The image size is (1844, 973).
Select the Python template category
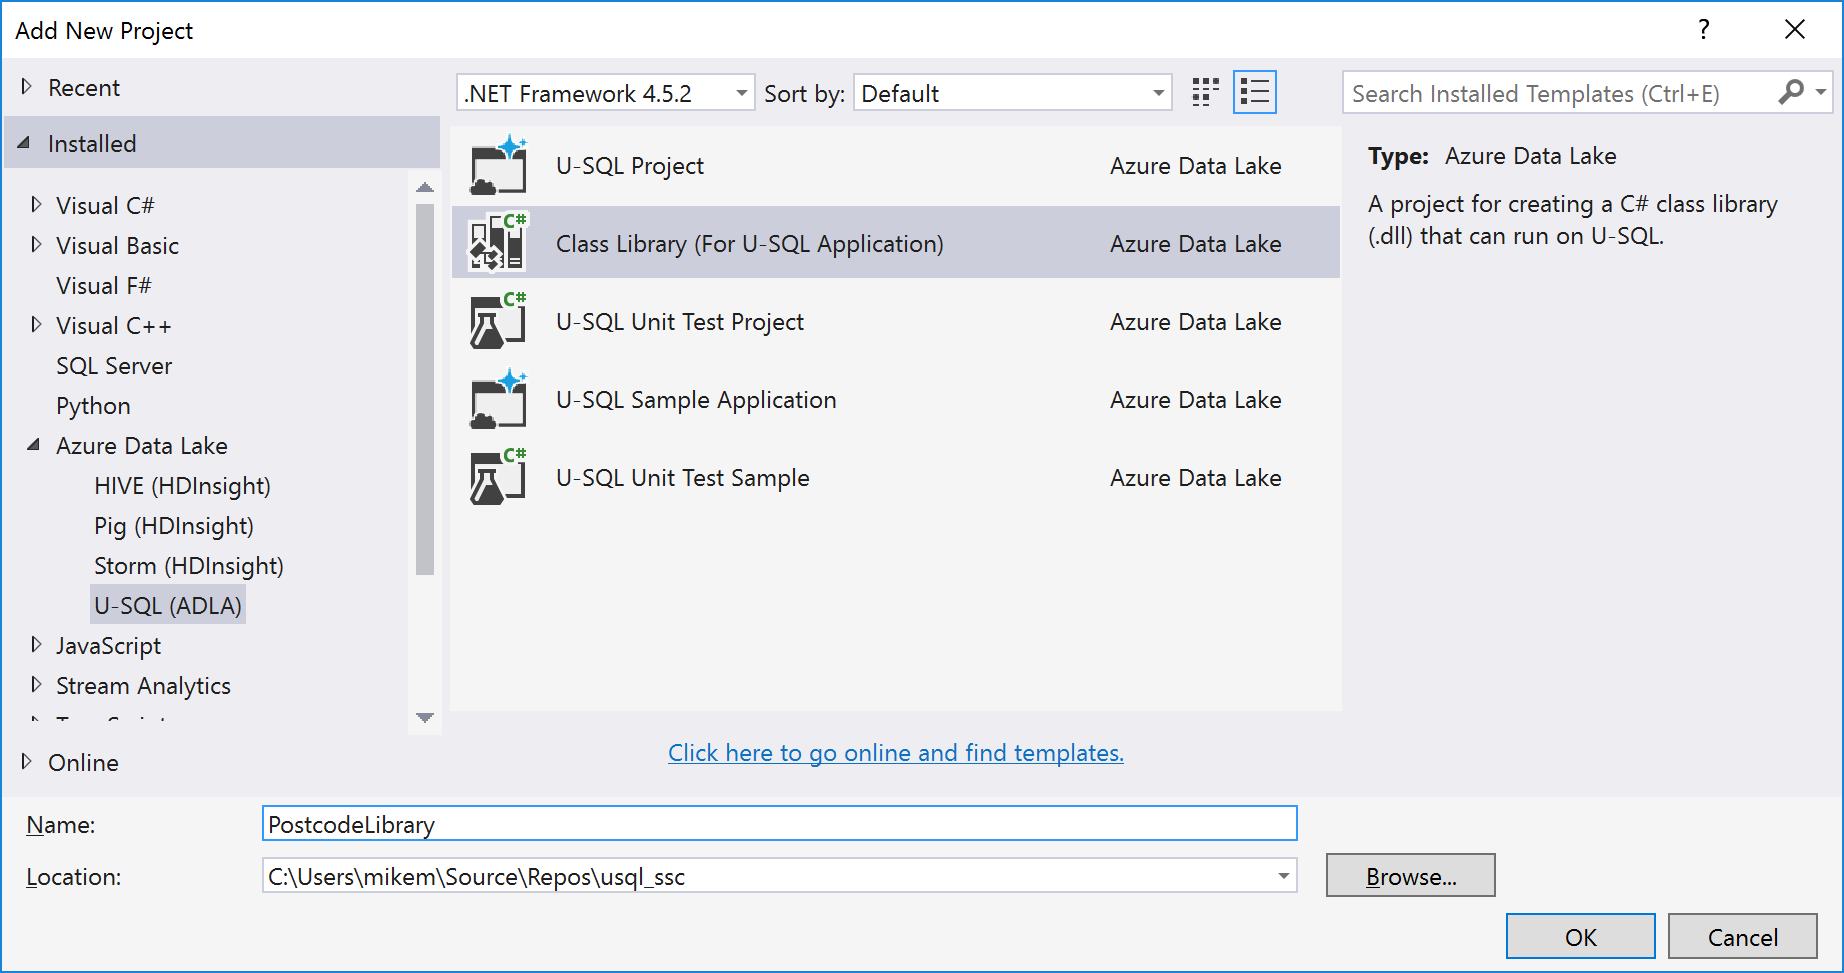[93, 406]
